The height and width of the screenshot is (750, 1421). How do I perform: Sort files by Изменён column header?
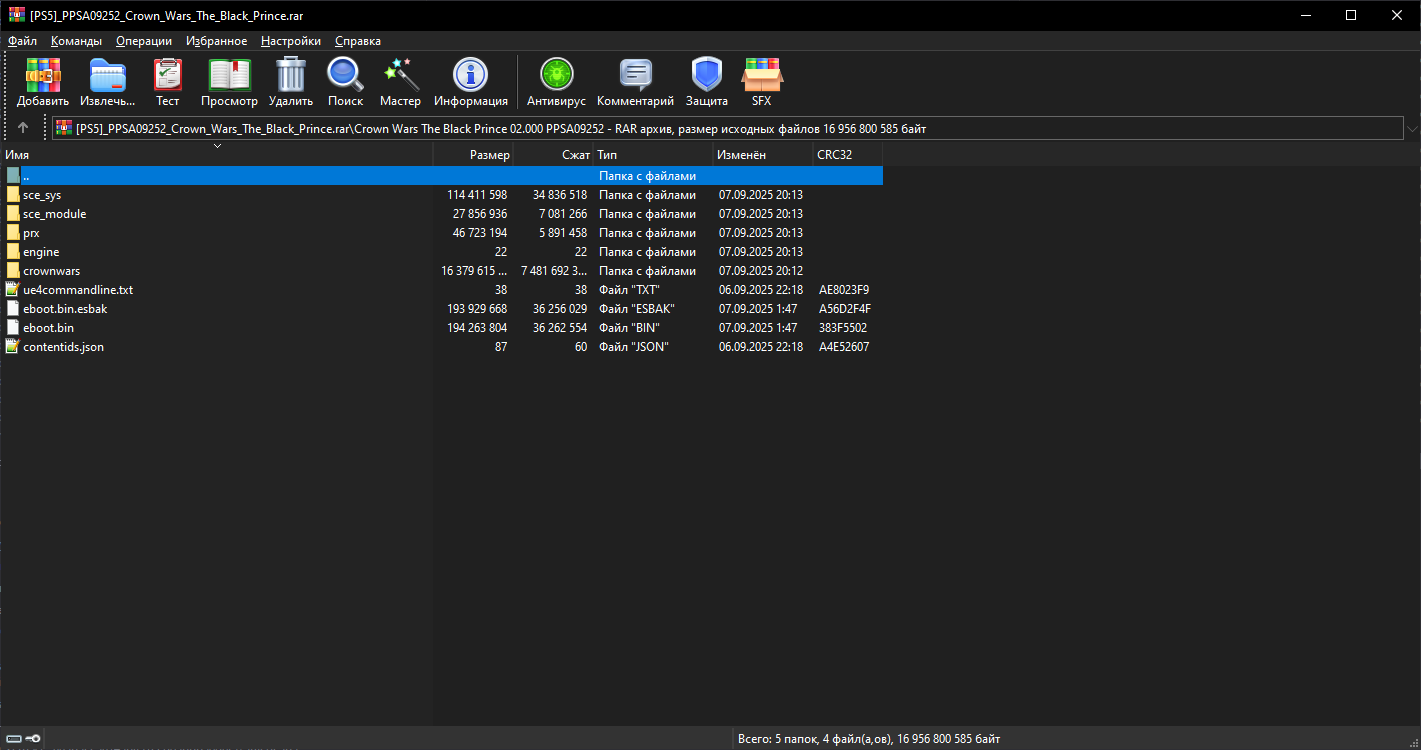741,155
